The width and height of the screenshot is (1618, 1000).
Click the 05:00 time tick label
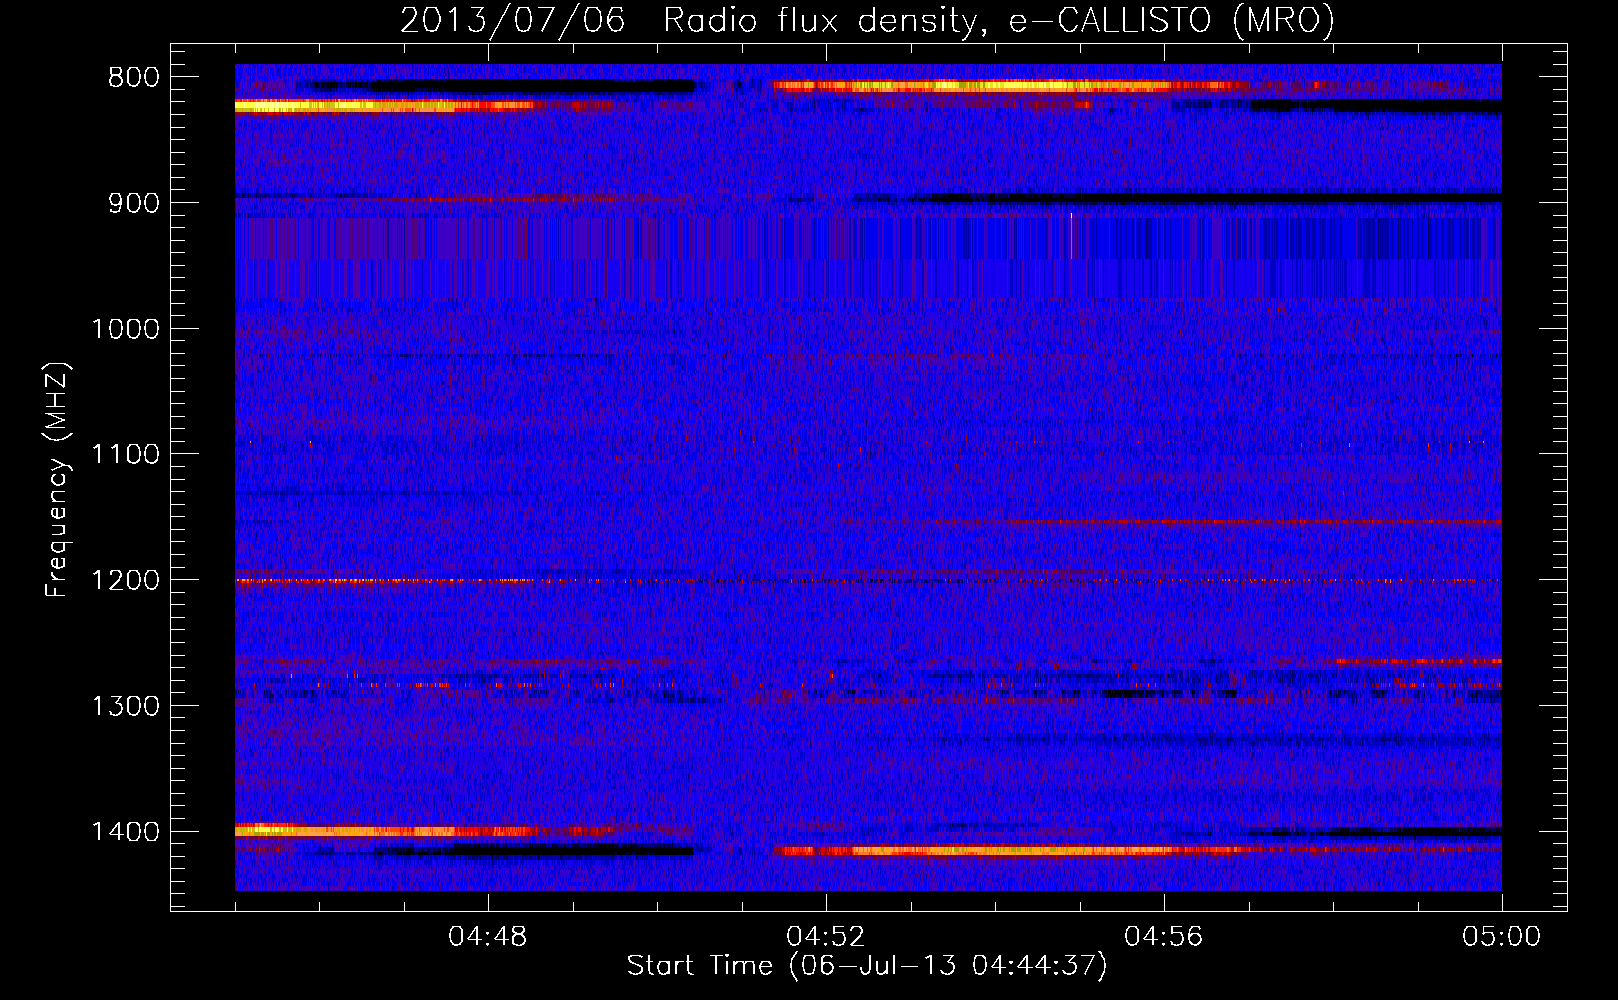[1502, 937]
